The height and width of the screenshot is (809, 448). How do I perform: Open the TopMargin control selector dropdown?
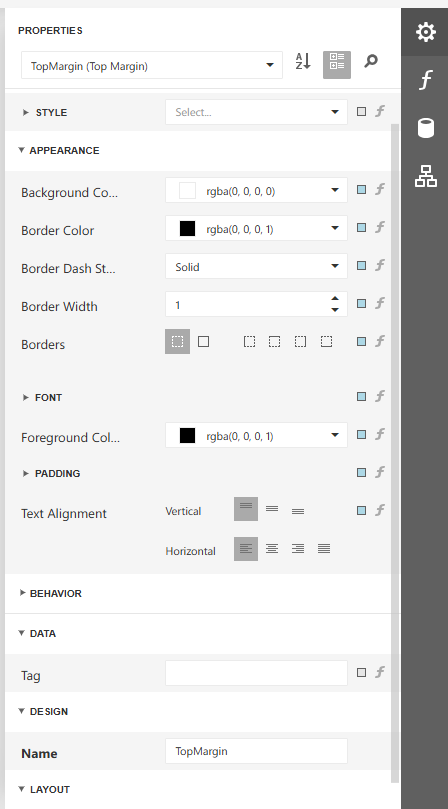point(152,65)
